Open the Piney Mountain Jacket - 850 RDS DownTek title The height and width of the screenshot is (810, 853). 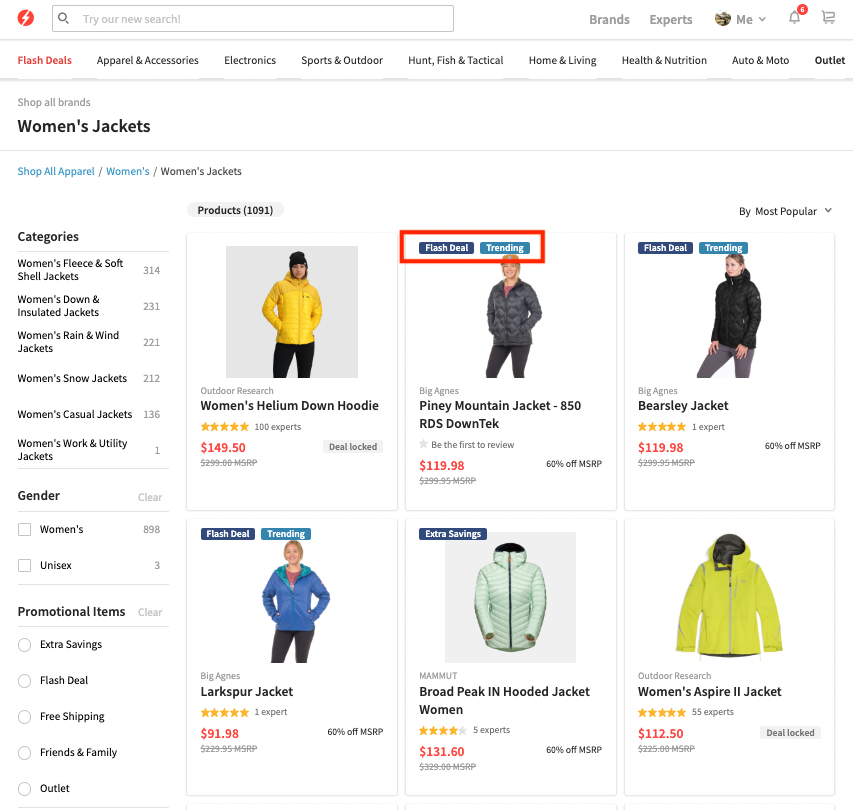point(500,415)
